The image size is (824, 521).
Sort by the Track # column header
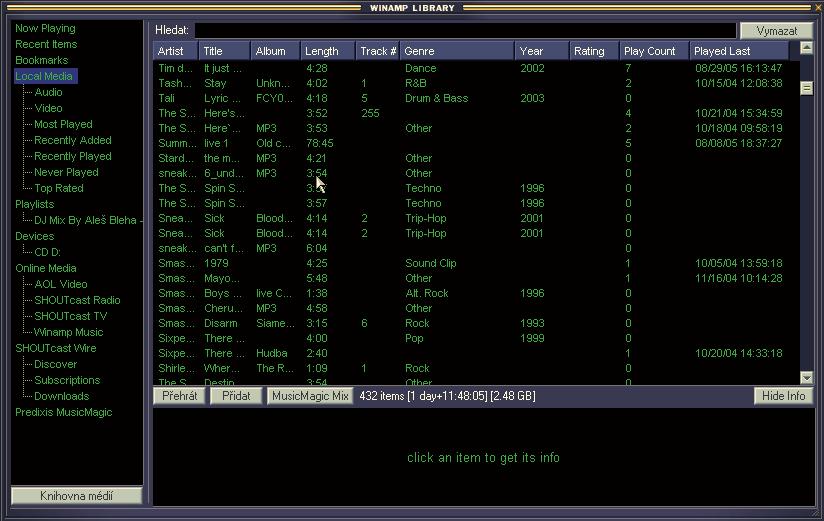377,51
